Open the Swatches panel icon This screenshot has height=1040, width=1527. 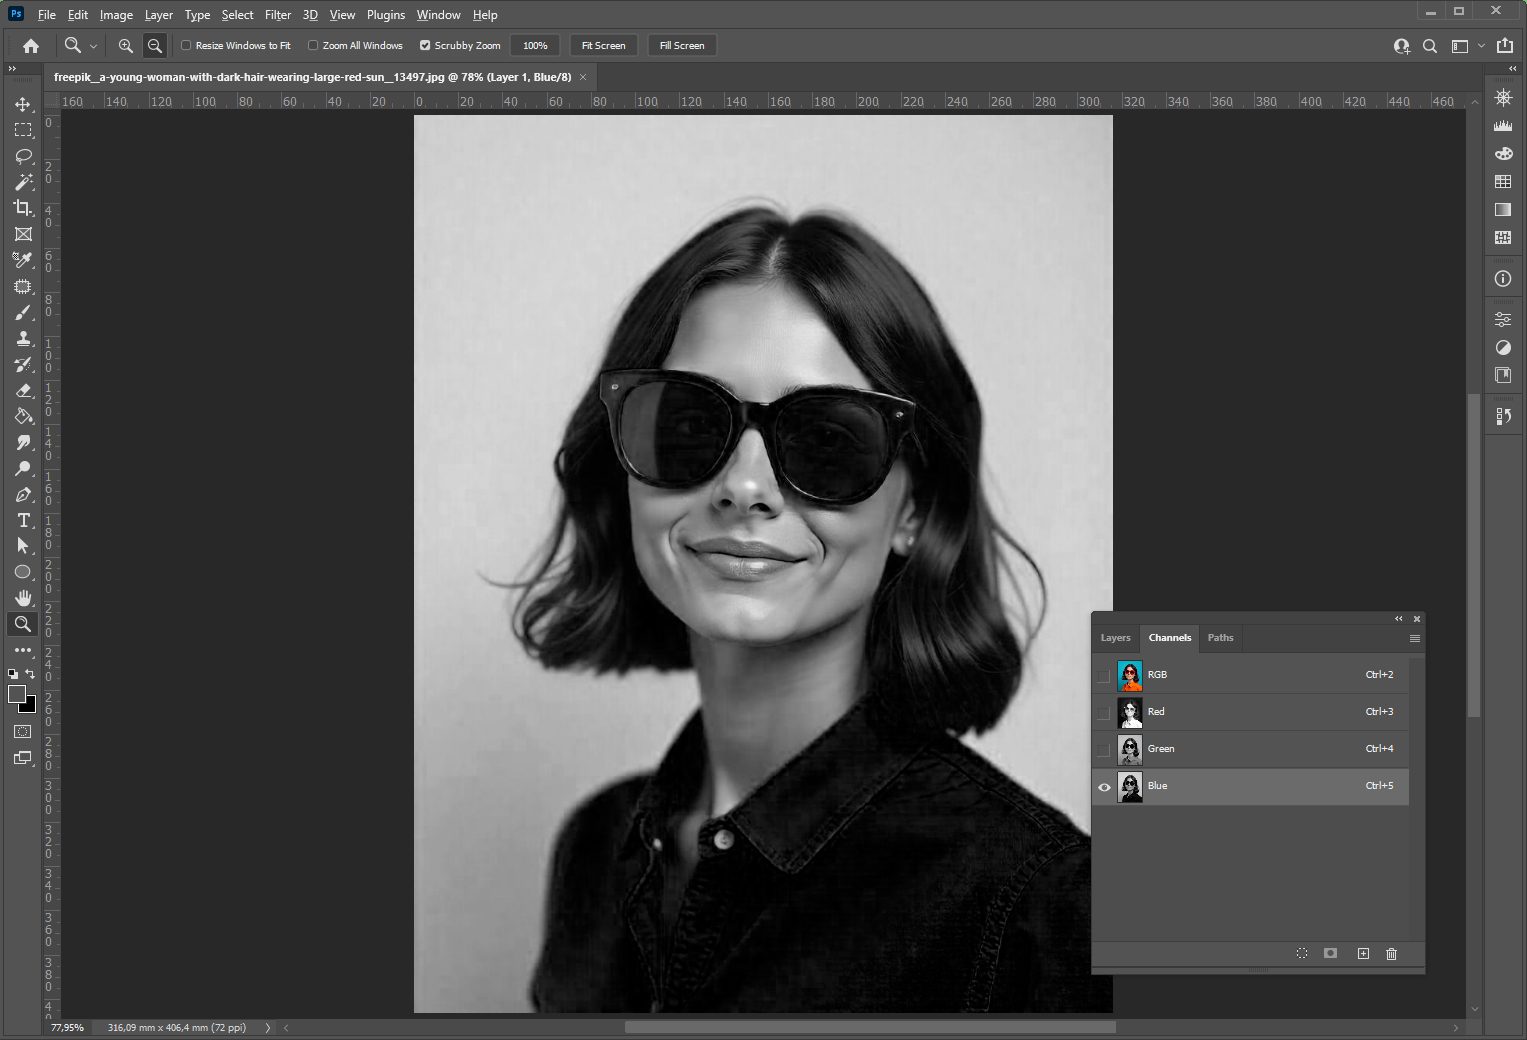pyautogui.click(x=1503, y=181)
